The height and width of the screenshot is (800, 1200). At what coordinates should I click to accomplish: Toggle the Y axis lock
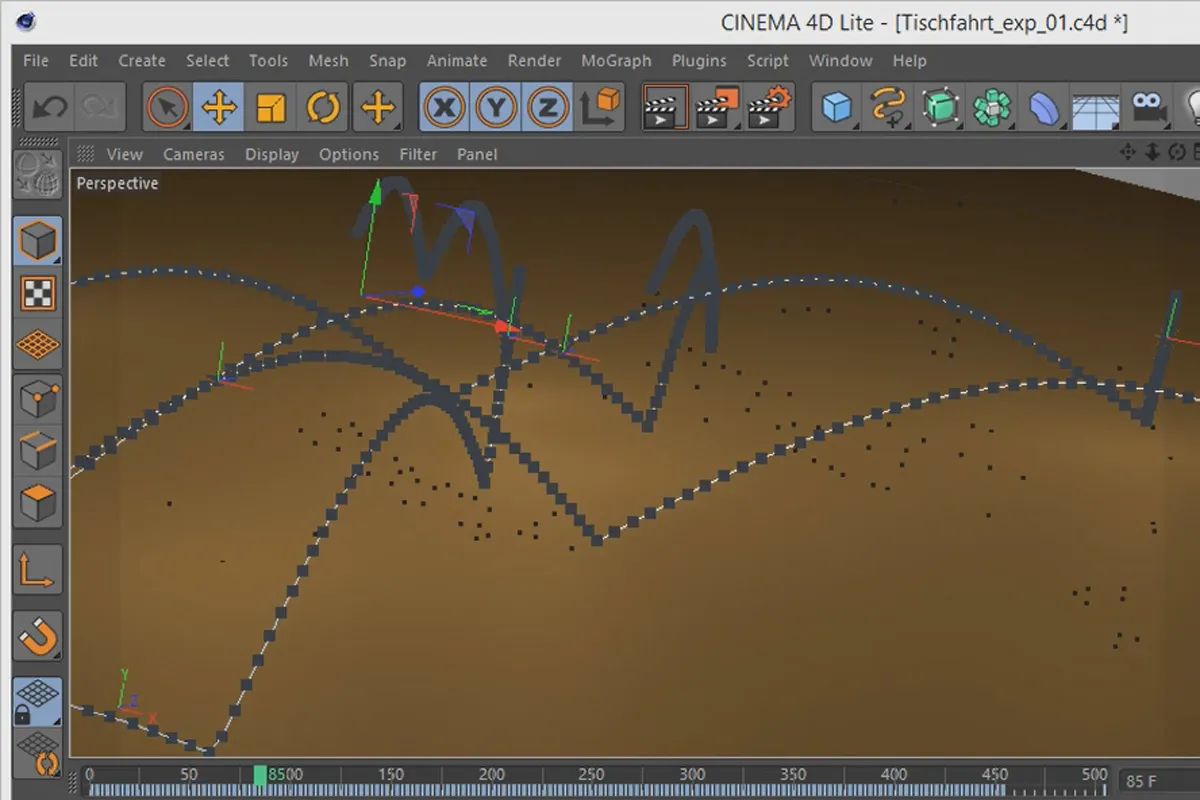pyautogui.click(x=495, y=107)
